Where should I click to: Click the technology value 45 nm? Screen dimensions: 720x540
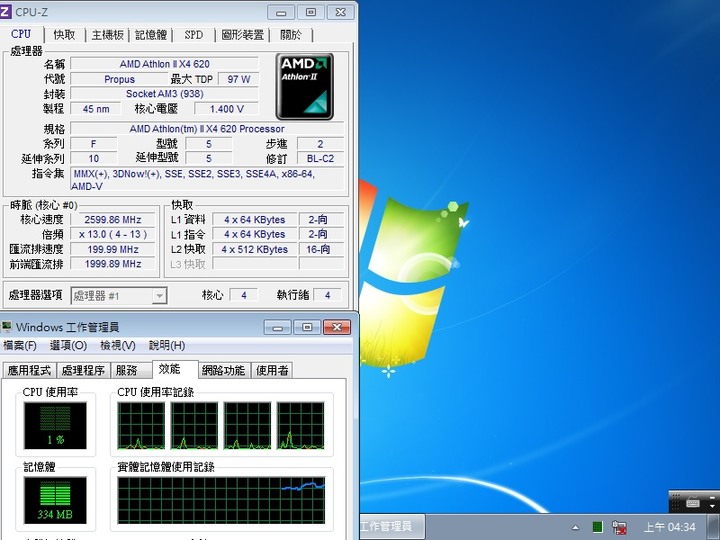pos(96,109)
